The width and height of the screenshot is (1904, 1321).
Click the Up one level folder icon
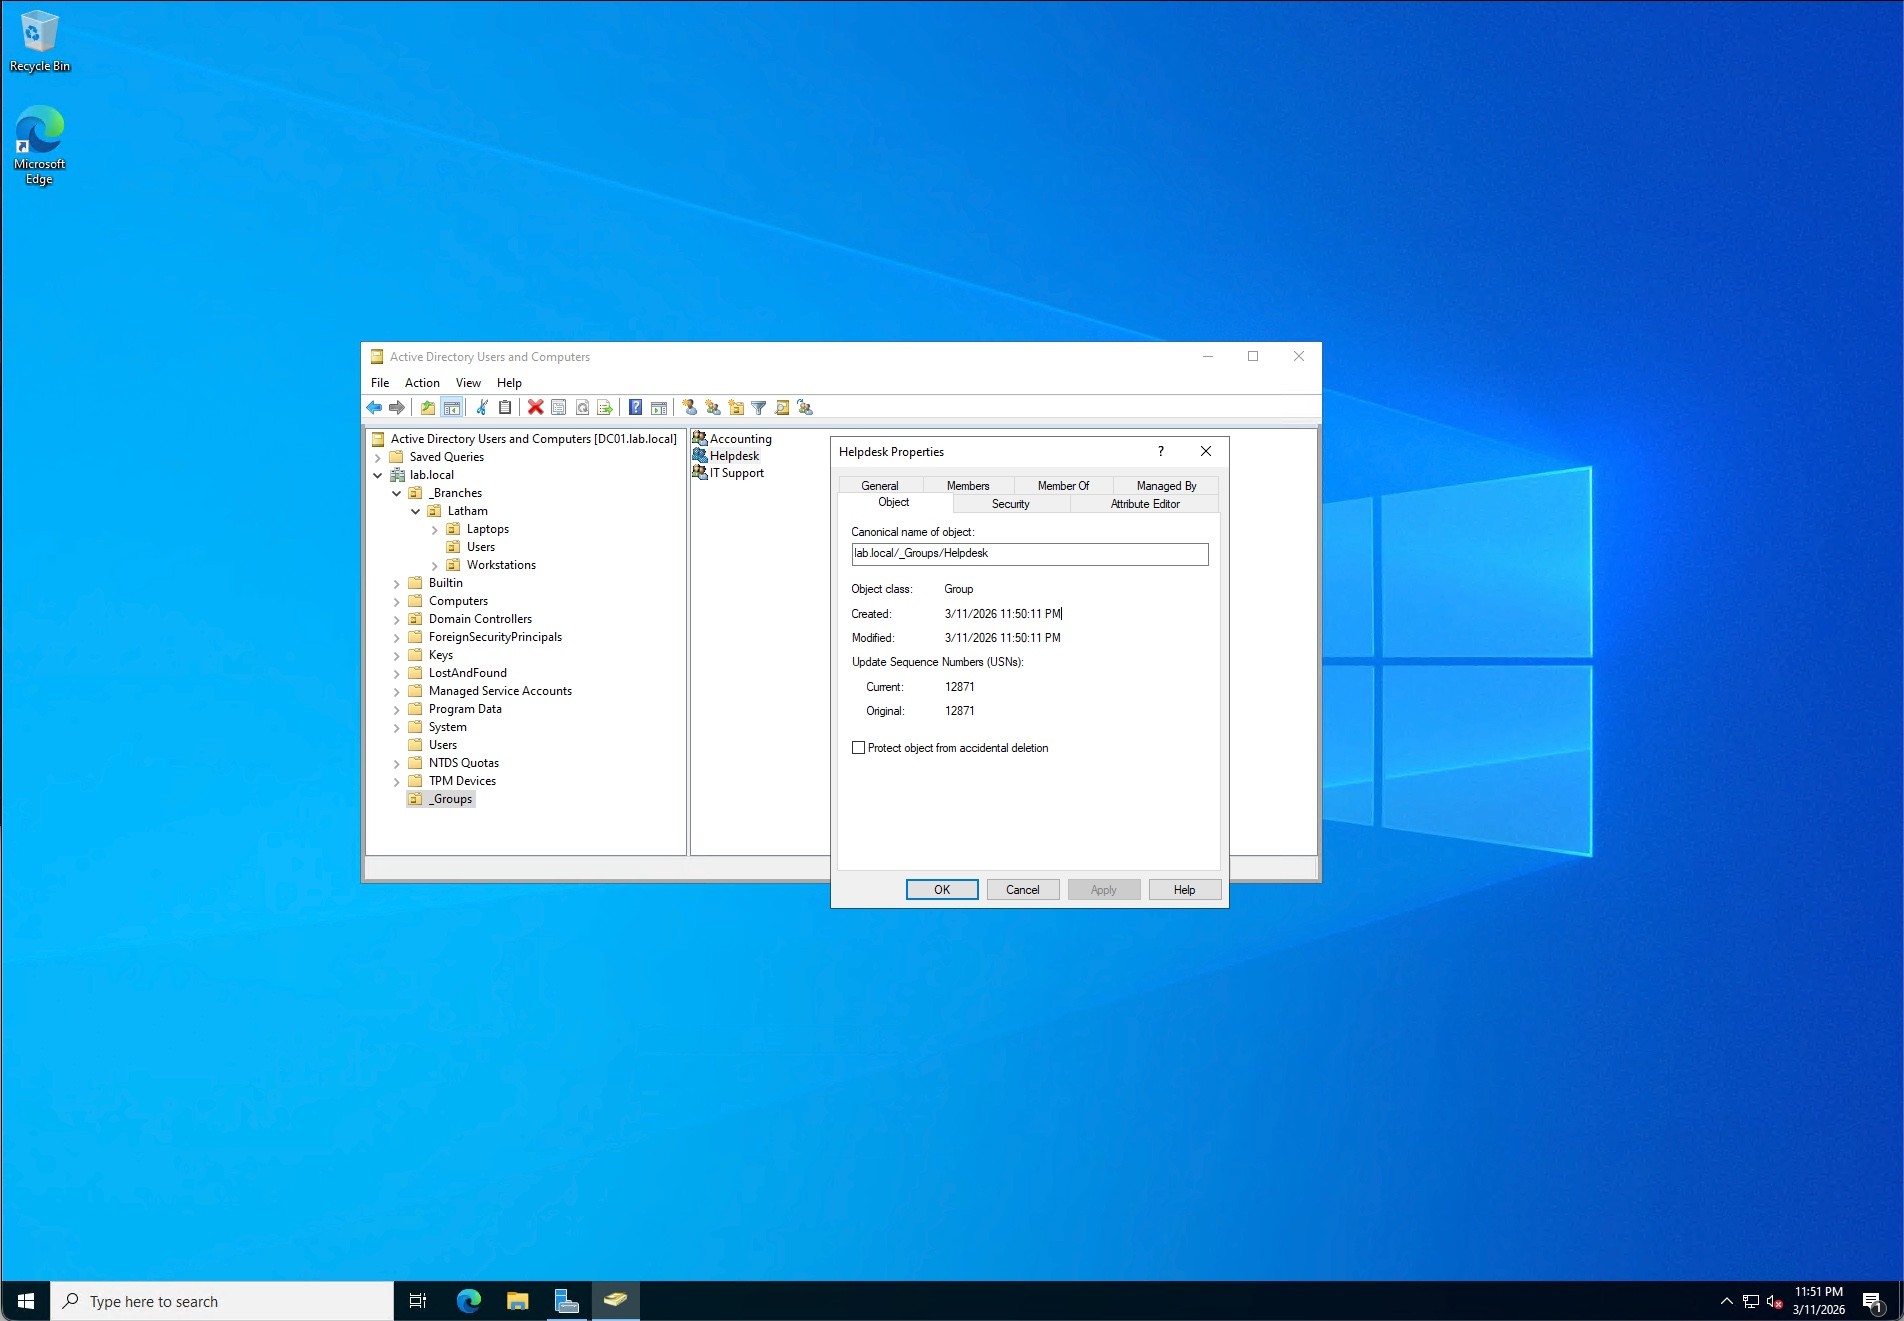428,407
